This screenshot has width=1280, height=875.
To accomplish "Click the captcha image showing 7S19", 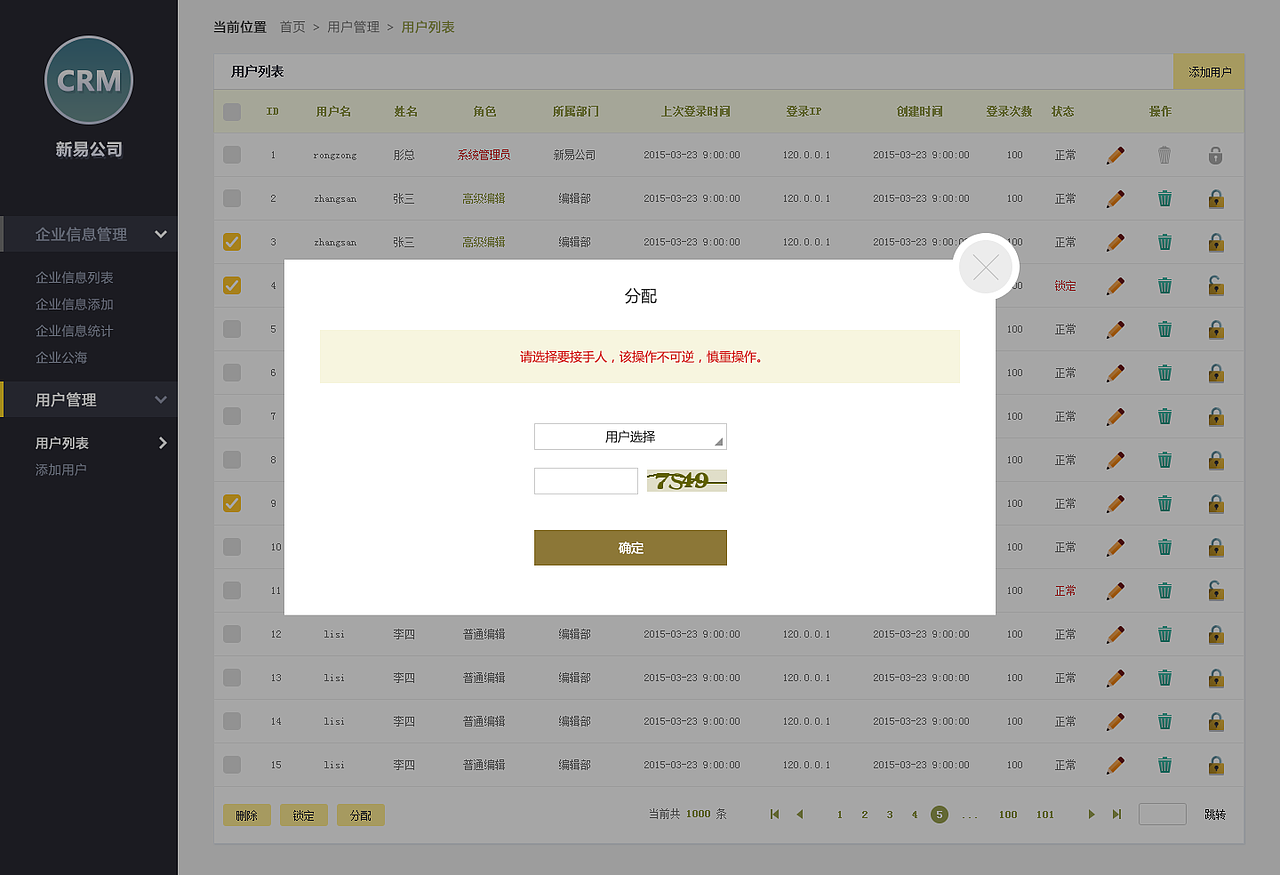I will (686, 480).
